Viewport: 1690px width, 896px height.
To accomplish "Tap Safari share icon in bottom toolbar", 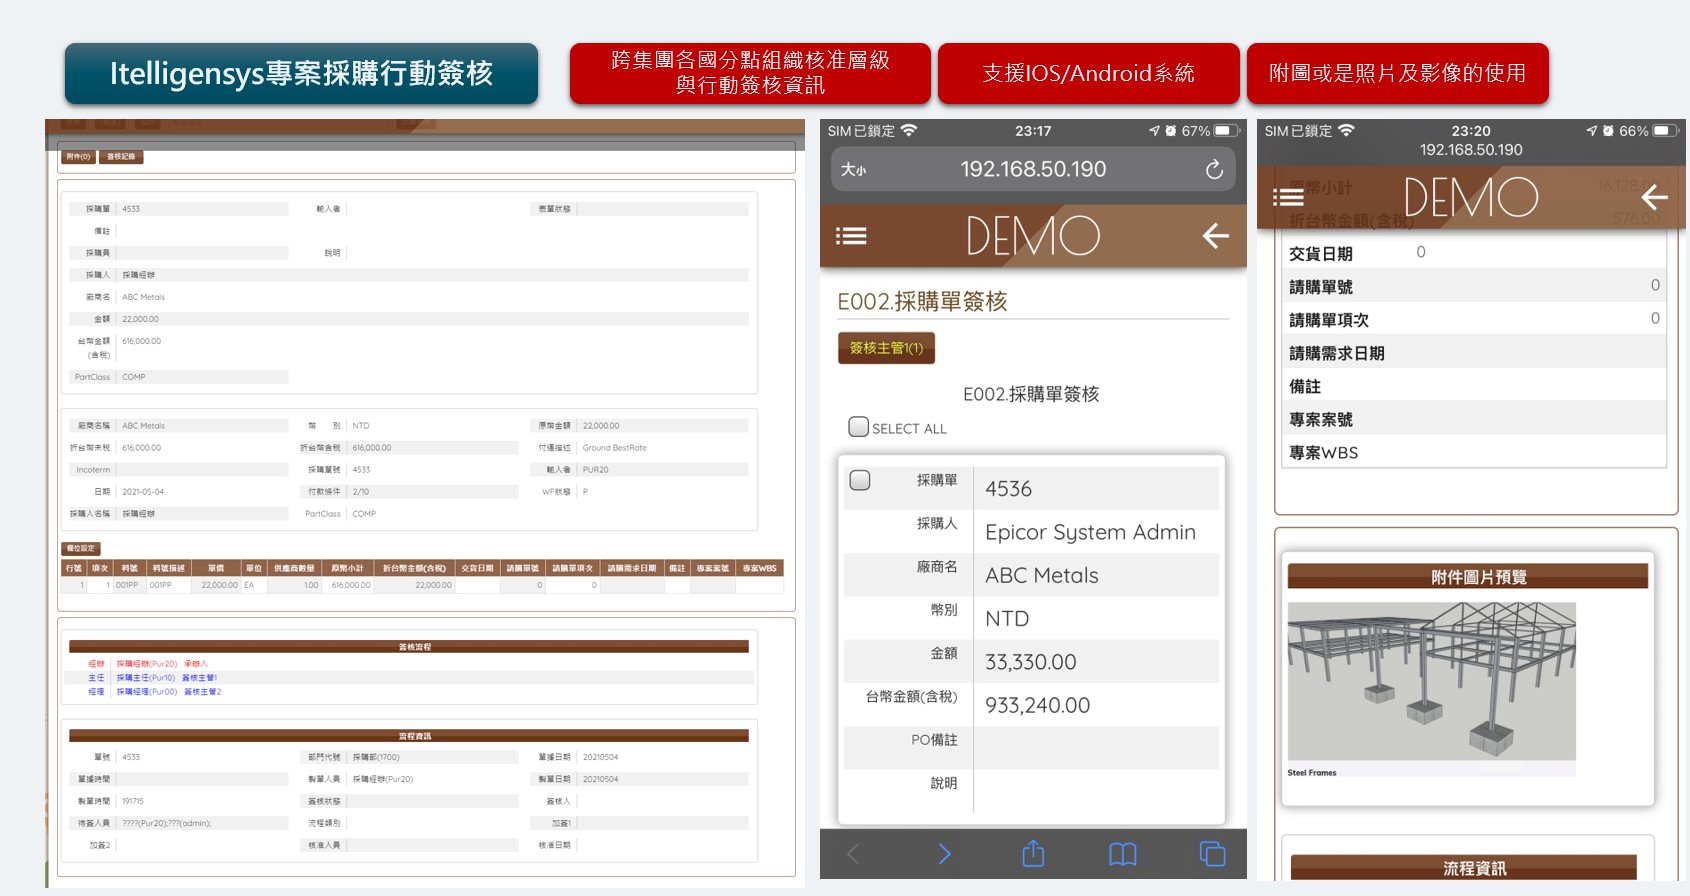I will [x=1033, y=854].
